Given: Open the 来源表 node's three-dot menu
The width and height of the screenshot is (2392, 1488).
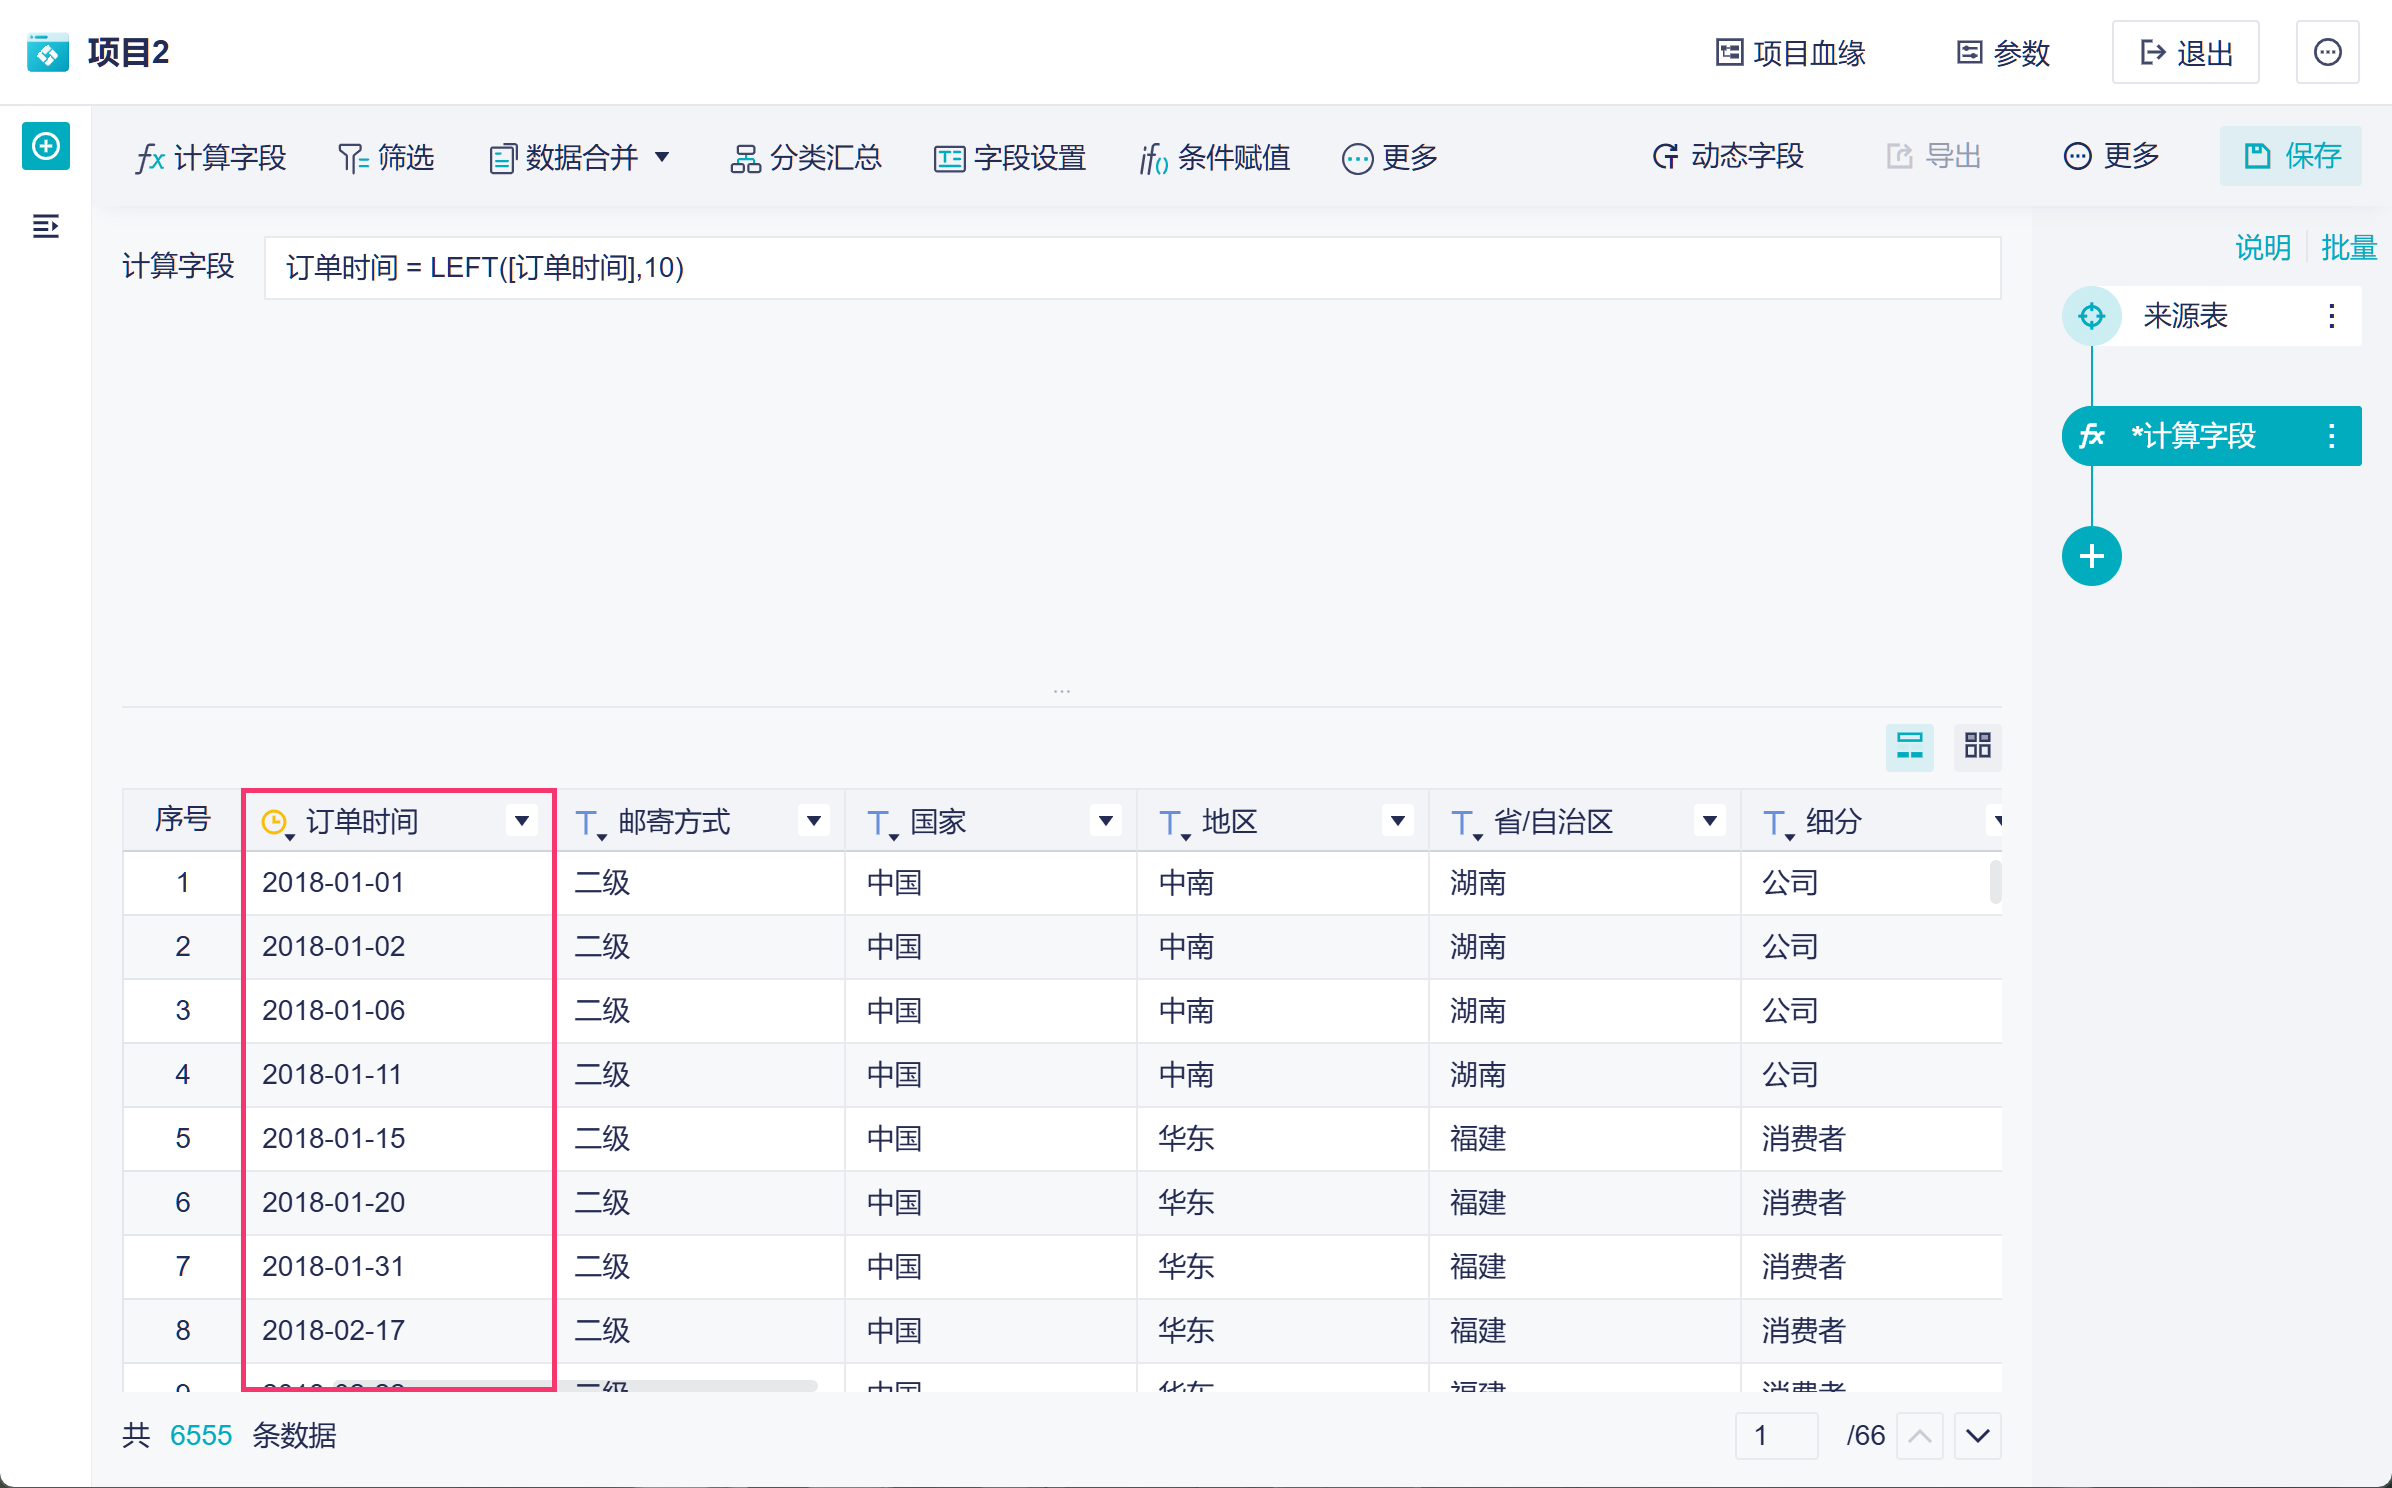Looking at the screenshot, I should click(x=2331, y=316).
